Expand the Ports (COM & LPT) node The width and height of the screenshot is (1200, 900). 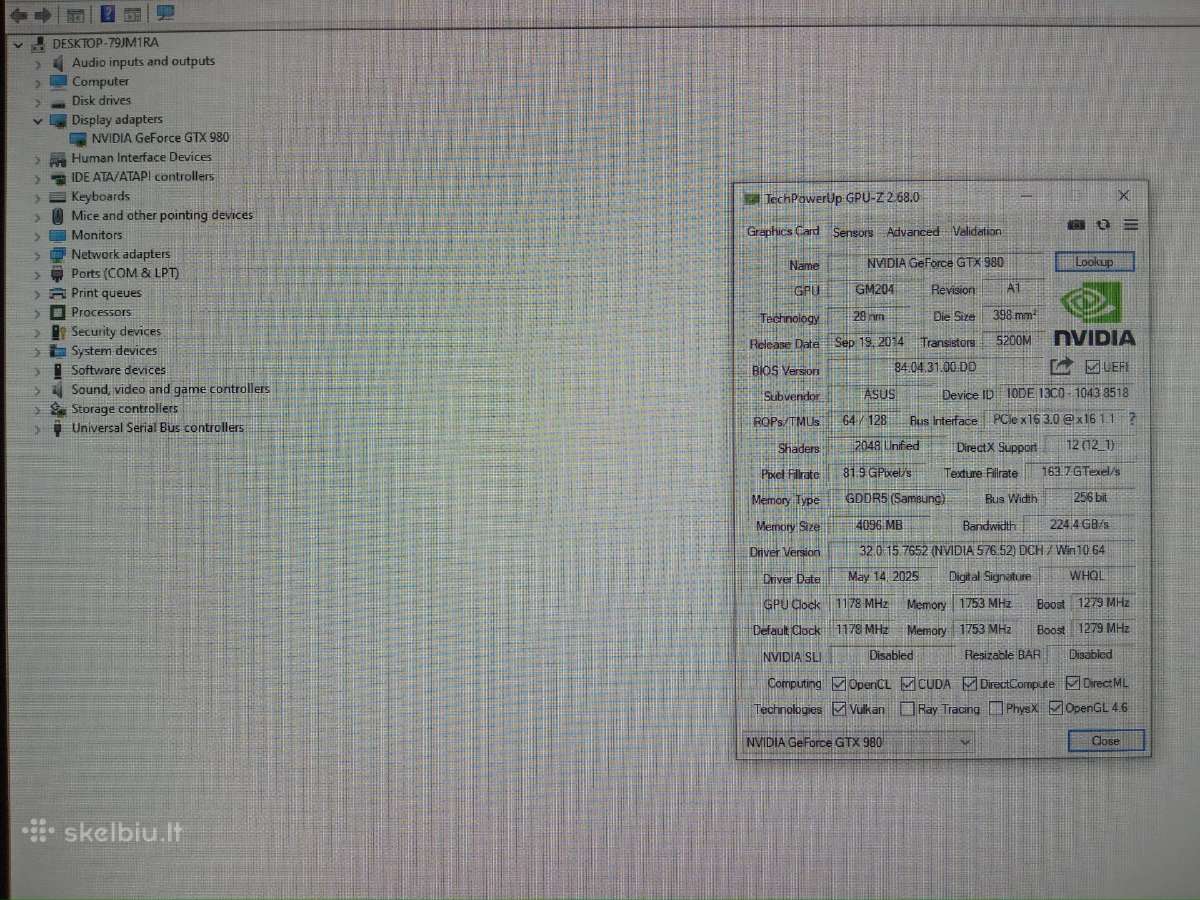(38, 274)
